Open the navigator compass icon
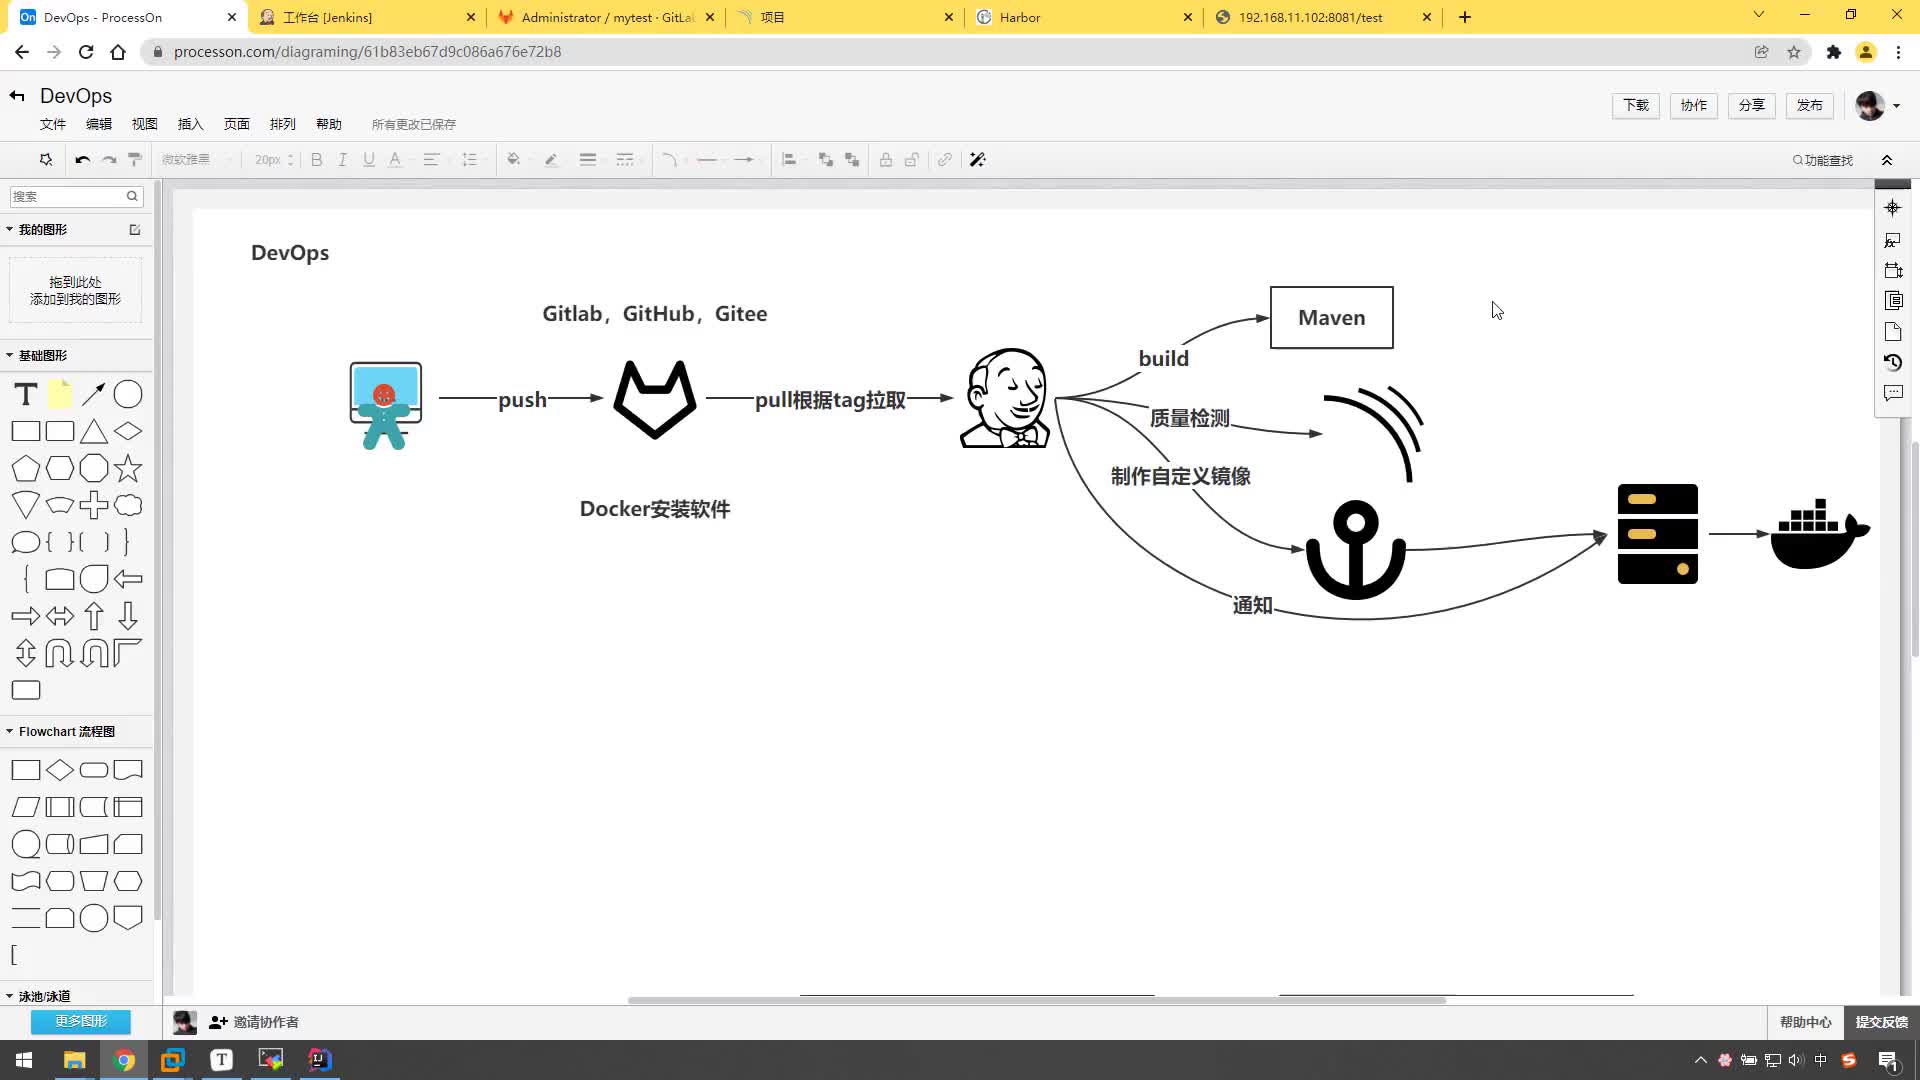This screenshot has height=1080, width=1920. (1892, 208)
